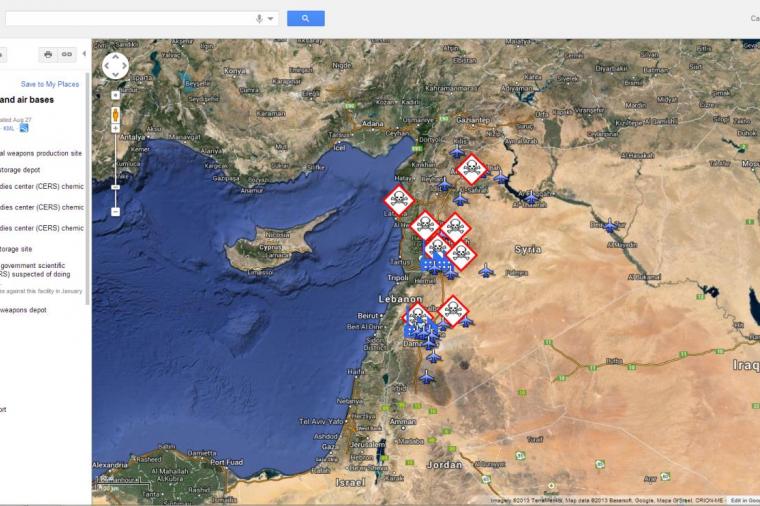Zoom out with the minus button

[115, 211]
